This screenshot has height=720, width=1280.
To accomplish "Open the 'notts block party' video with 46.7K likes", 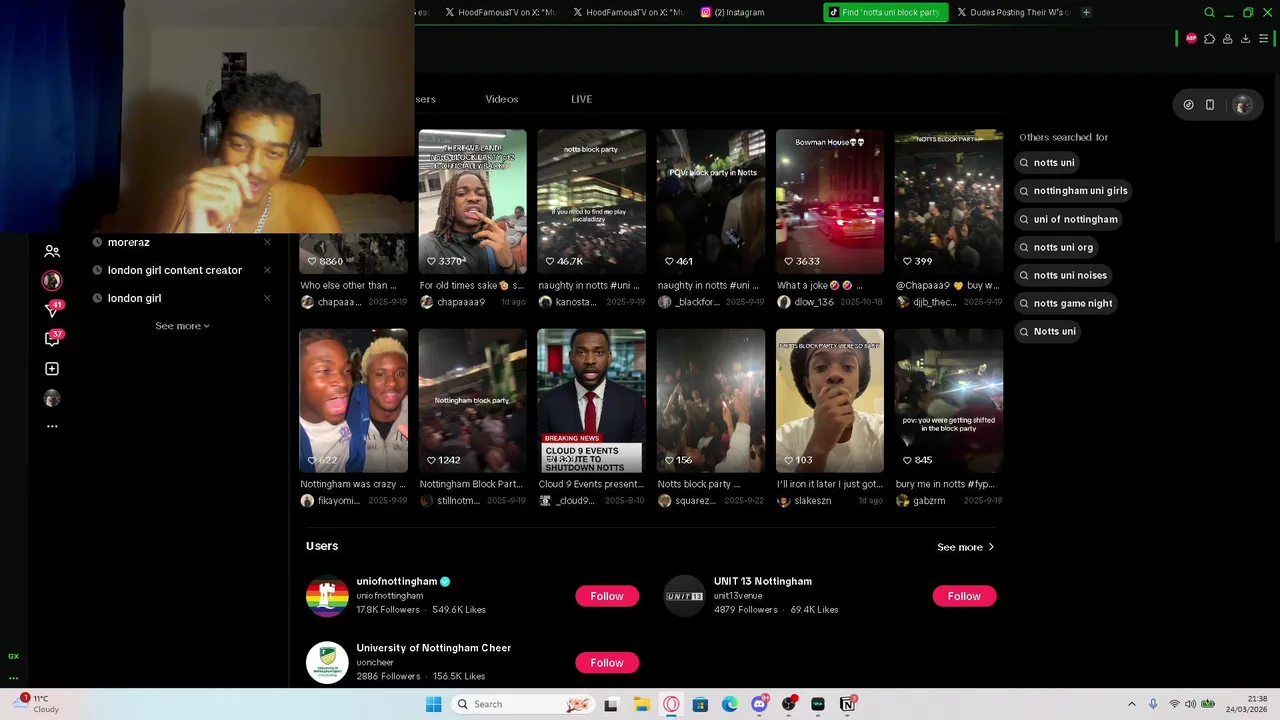I will coord(591,201).
